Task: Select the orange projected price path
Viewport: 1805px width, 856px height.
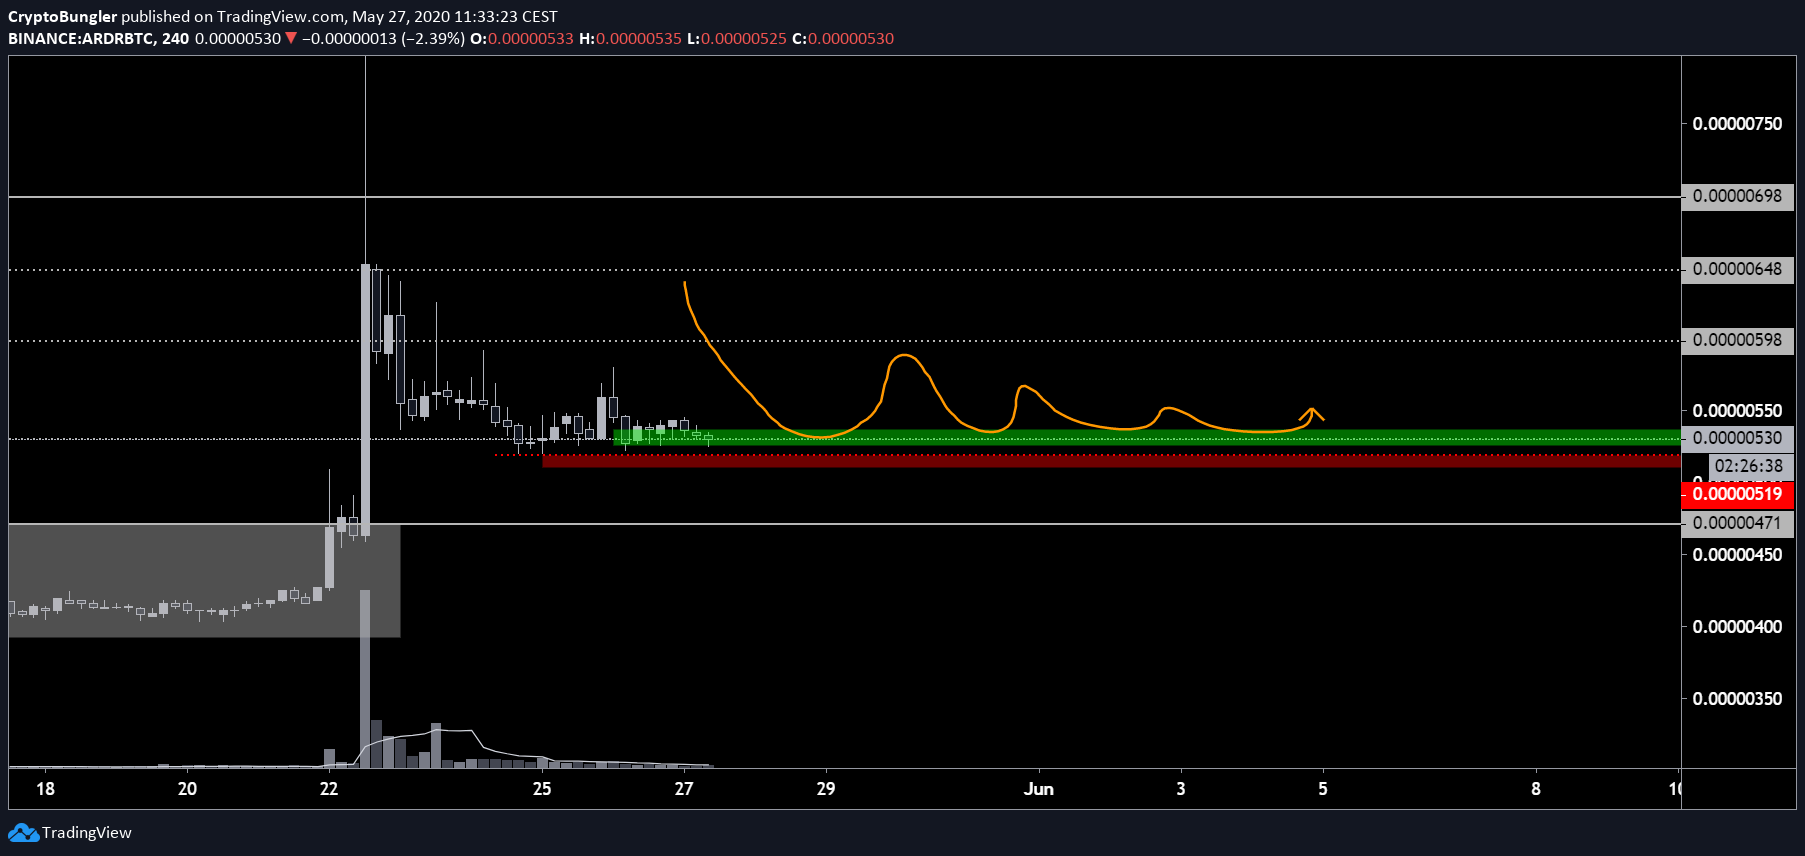Action: point(1003,360)
